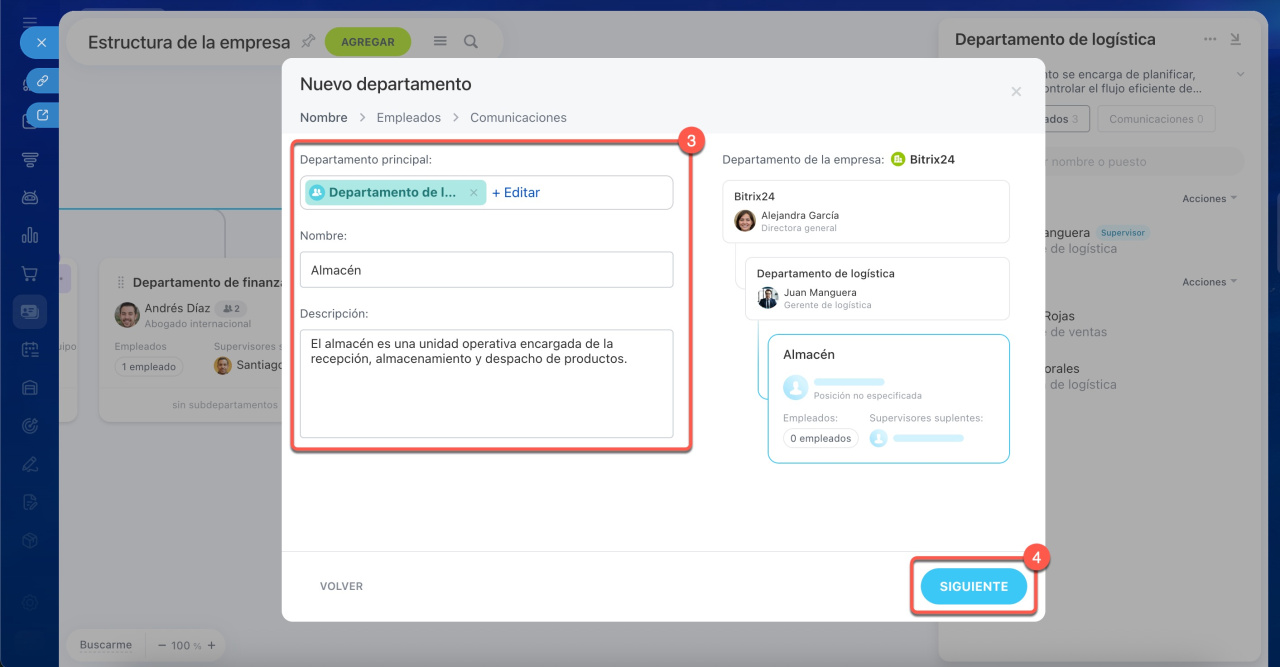Screen dimensions: 1280x667
Task: Click the shopping cart icon in the left sidebar
Action: 30,274
